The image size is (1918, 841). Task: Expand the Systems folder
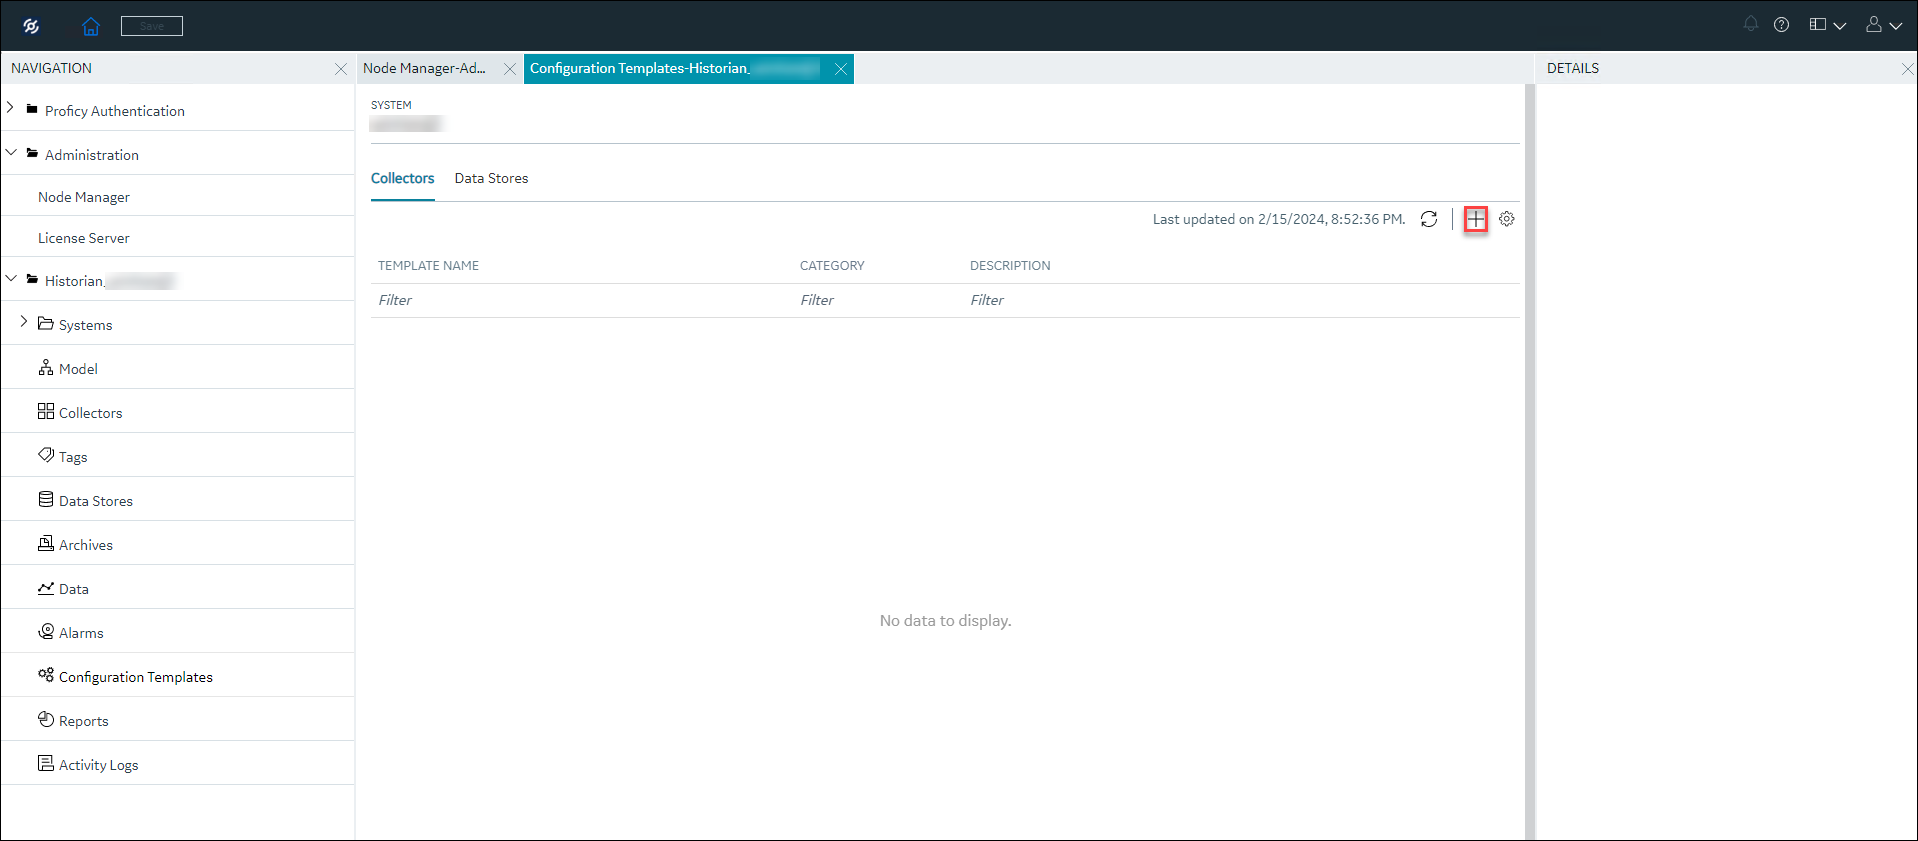click(x=24, y=322)
